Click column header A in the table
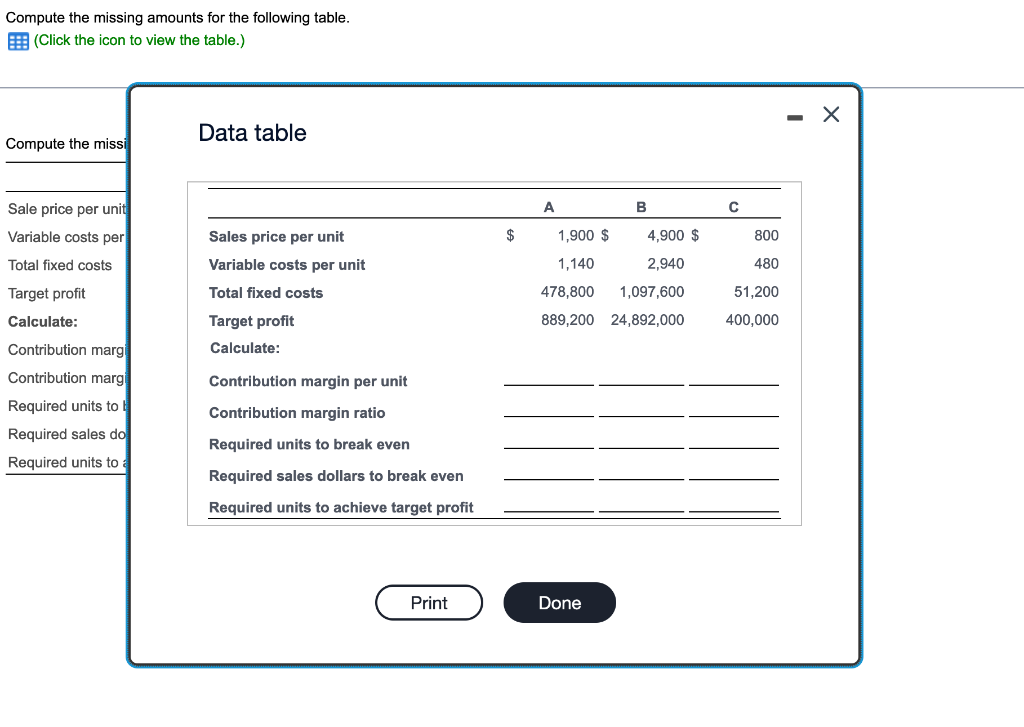 [x=548, y=206]
